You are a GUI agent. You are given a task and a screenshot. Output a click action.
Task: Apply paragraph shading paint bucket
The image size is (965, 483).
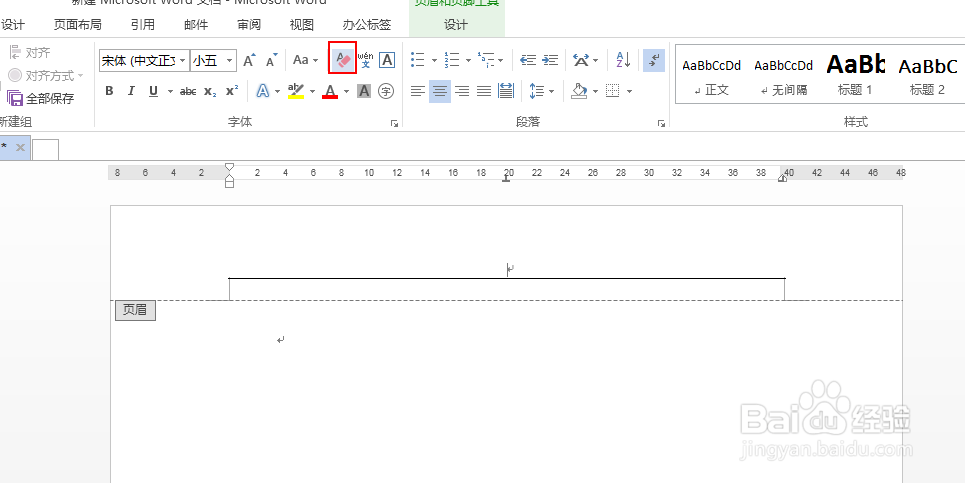579,91
